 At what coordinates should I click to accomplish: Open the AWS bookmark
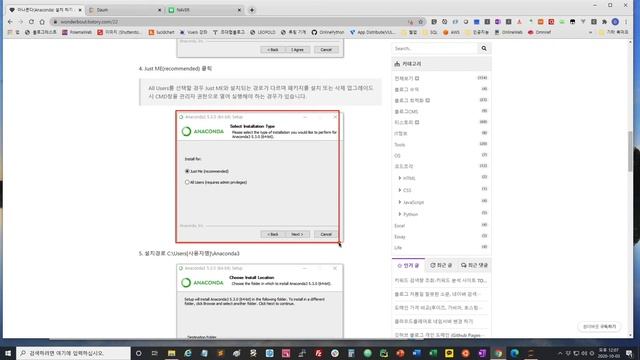coord(451,32)
